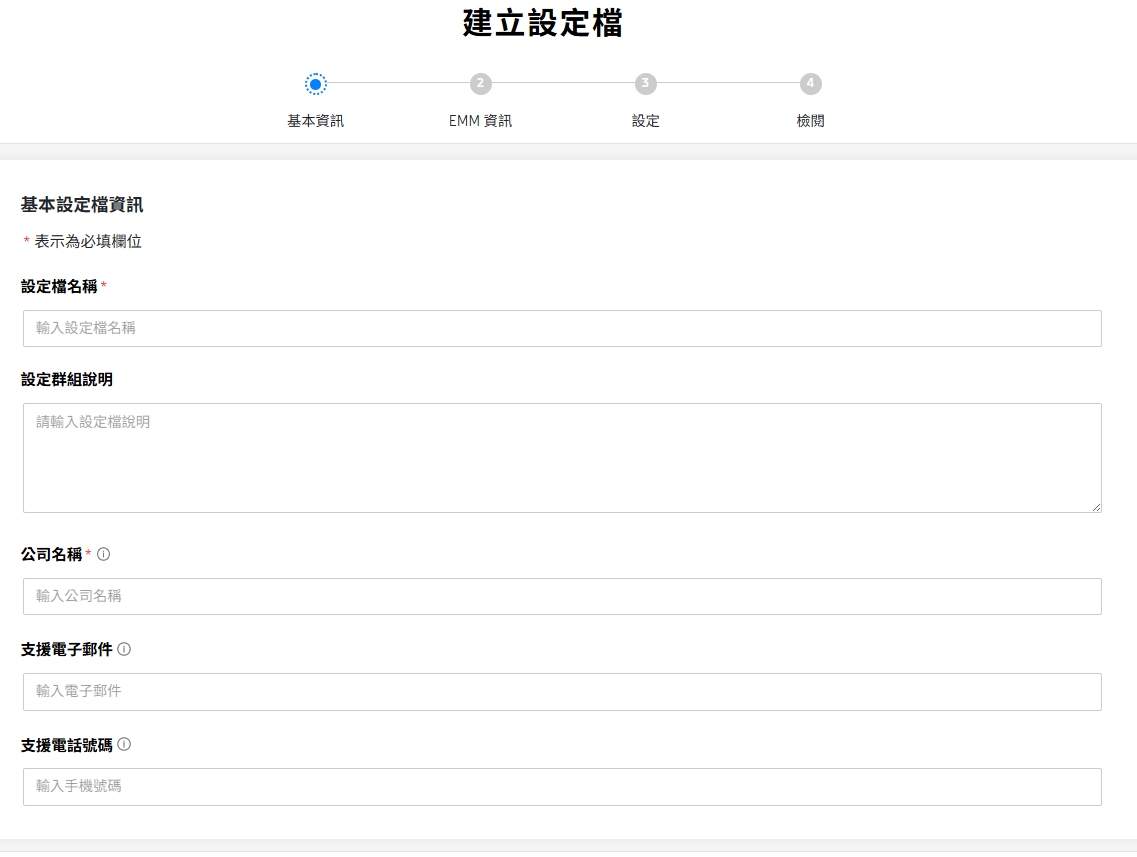Focus the 支援電話號碼 input field
The image size is (1137, 857).
[x=562, y=787]
